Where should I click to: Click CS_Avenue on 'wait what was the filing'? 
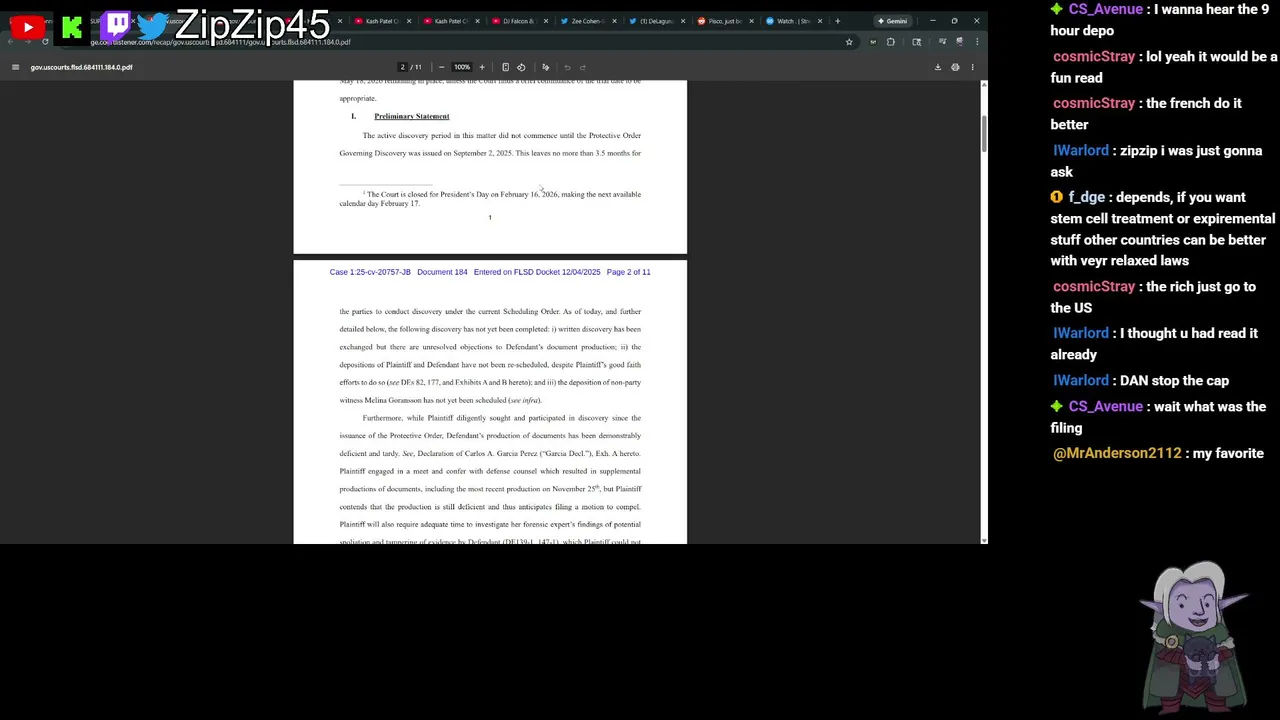[1106, 407]
